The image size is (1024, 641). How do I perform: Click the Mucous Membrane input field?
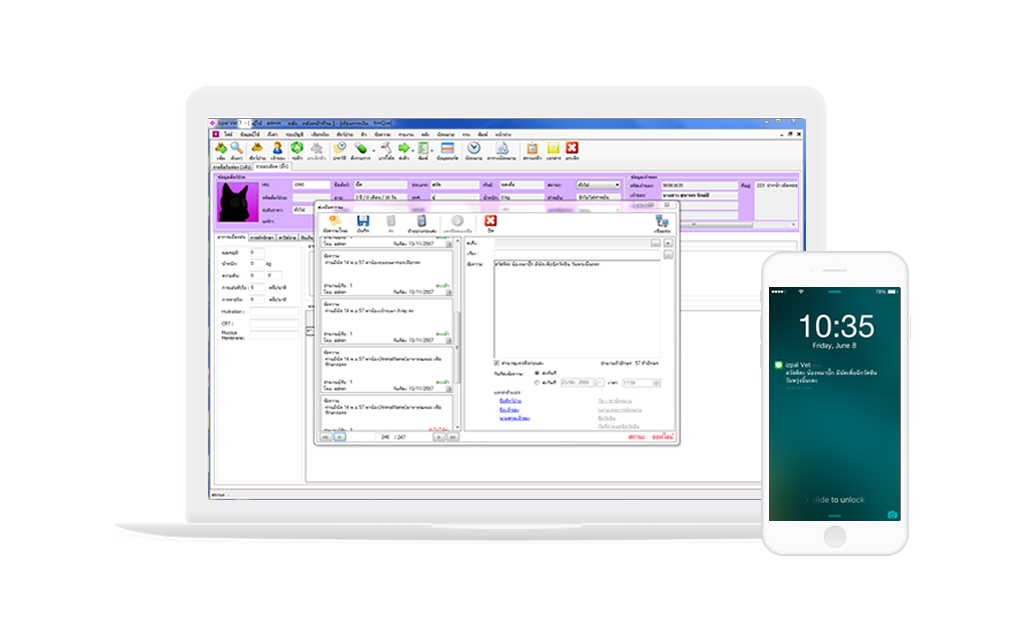click(274, 336)
